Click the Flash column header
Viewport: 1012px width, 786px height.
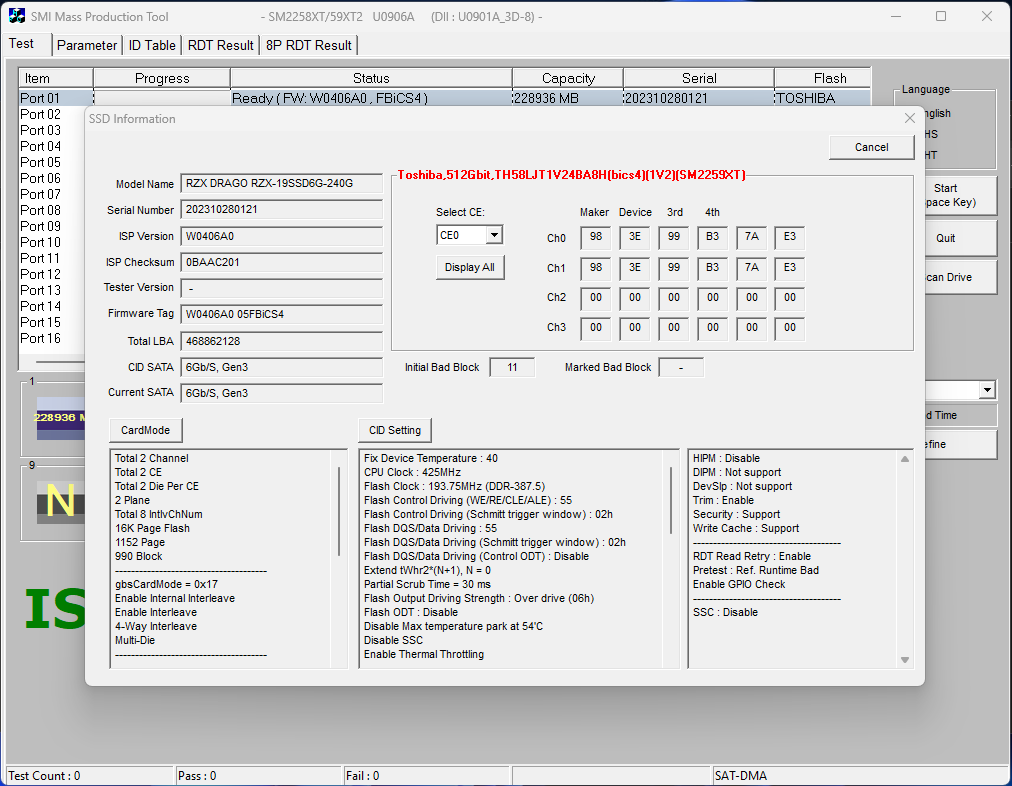tap(829, 78)
